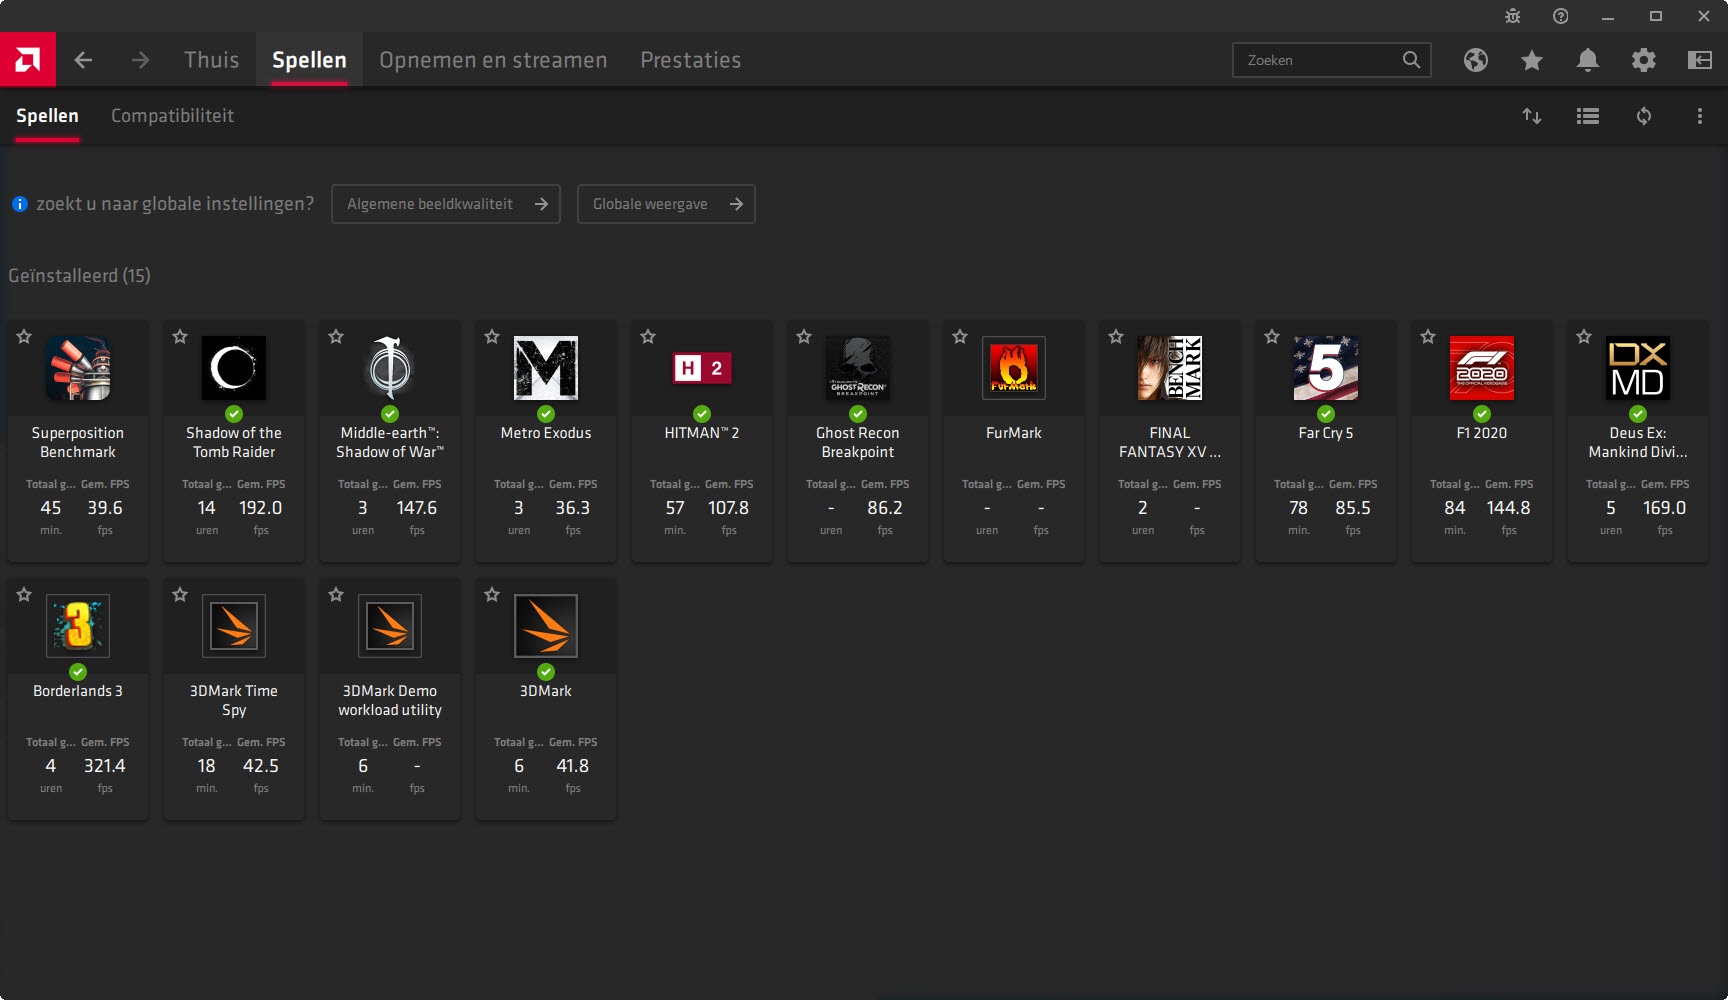Click the sort arrows icon

(x=1532, y=116)
